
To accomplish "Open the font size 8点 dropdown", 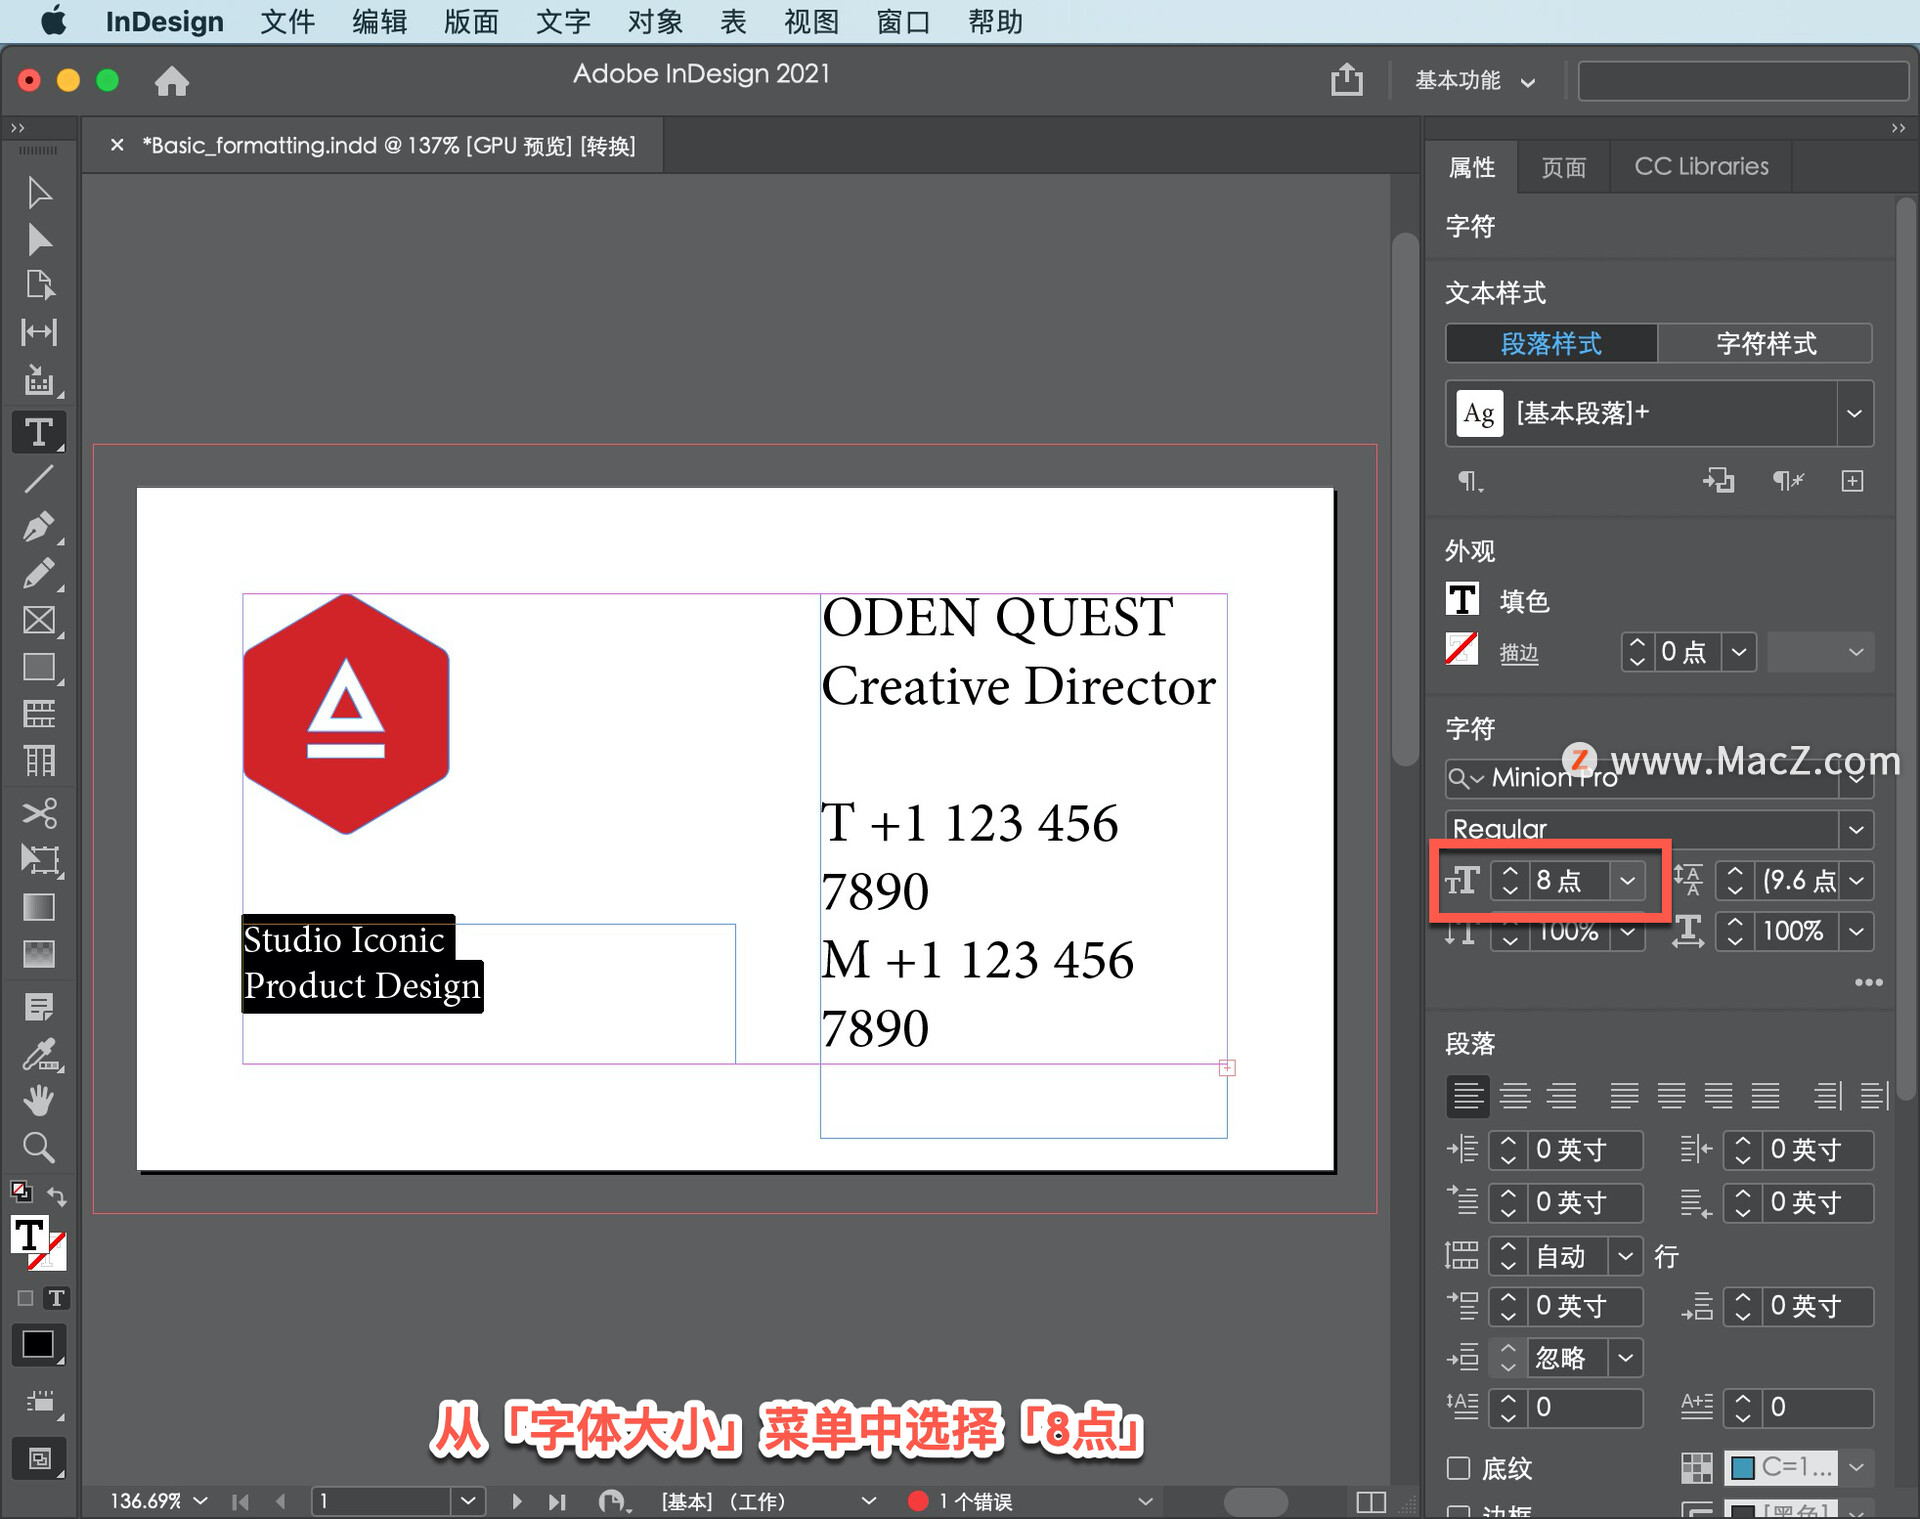I will 1628,881.
